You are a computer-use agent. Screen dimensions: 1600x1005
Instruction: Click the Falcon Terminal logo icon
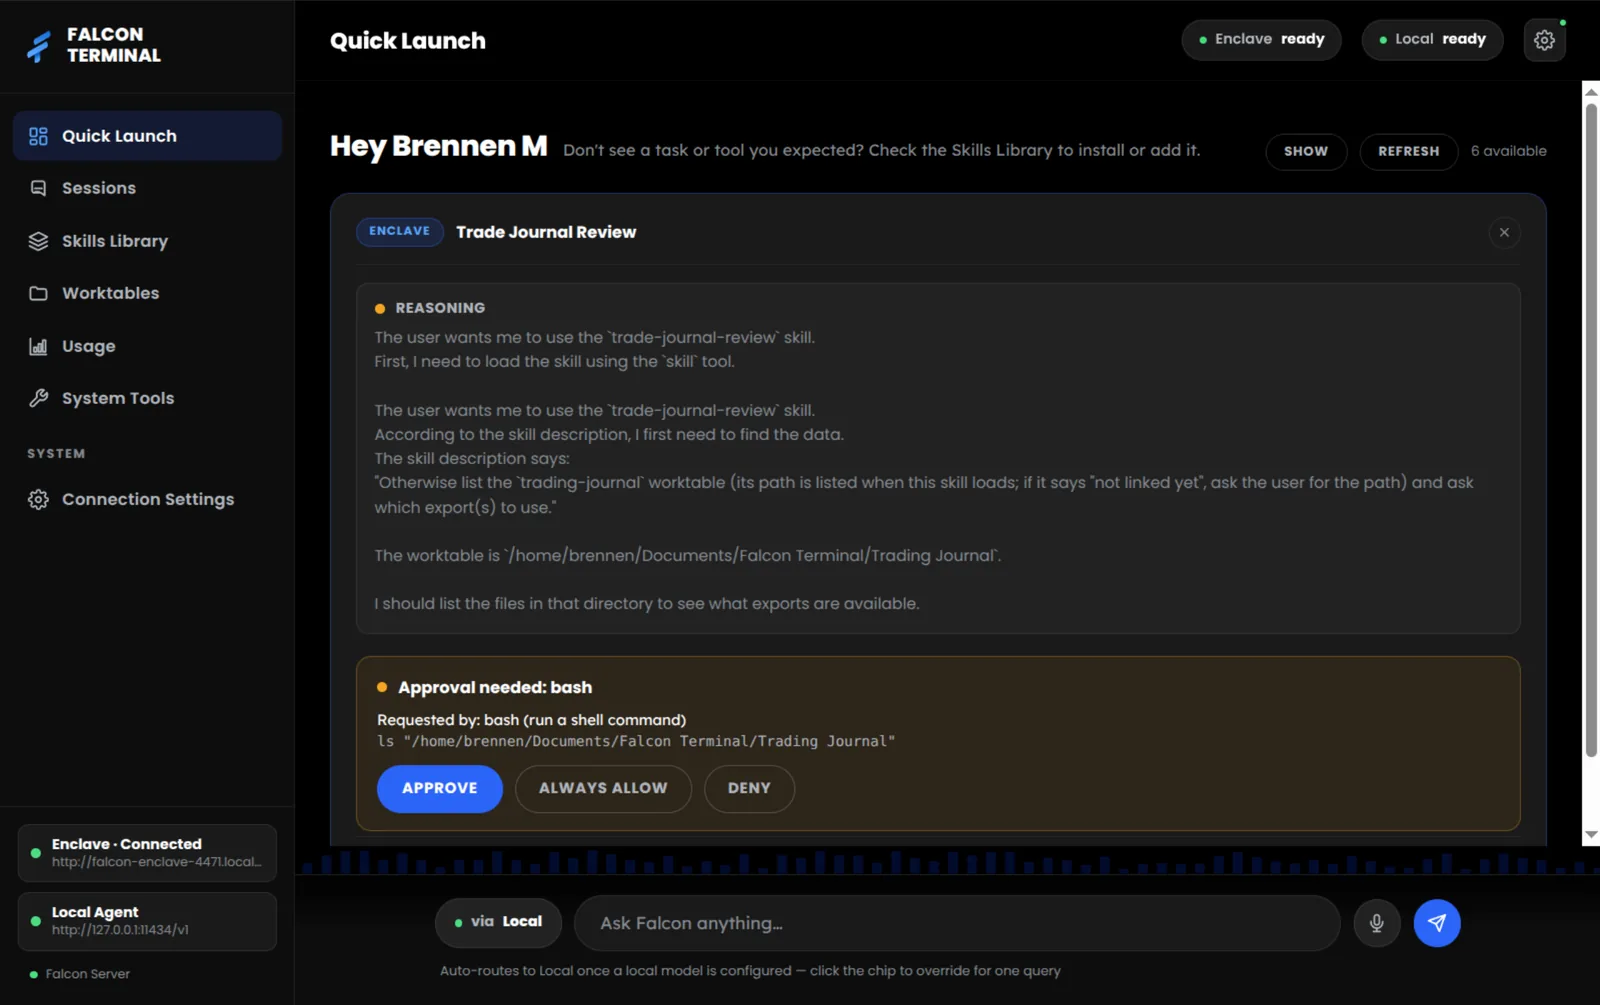point(38,46)
